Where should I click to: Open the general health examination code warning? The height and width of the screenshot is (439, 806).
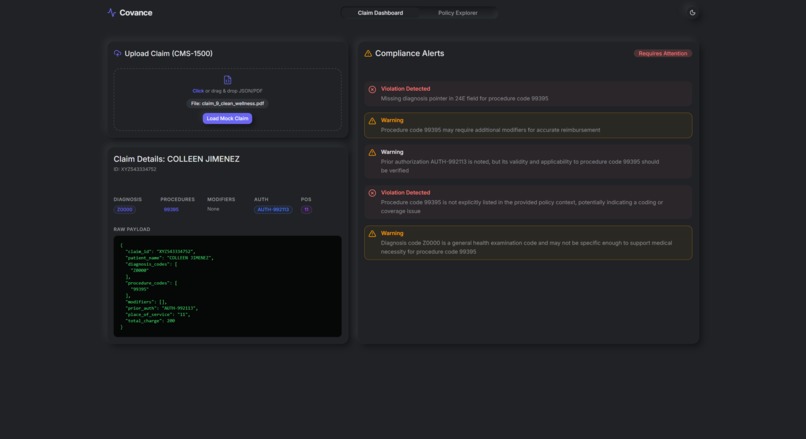coord(528,242)
